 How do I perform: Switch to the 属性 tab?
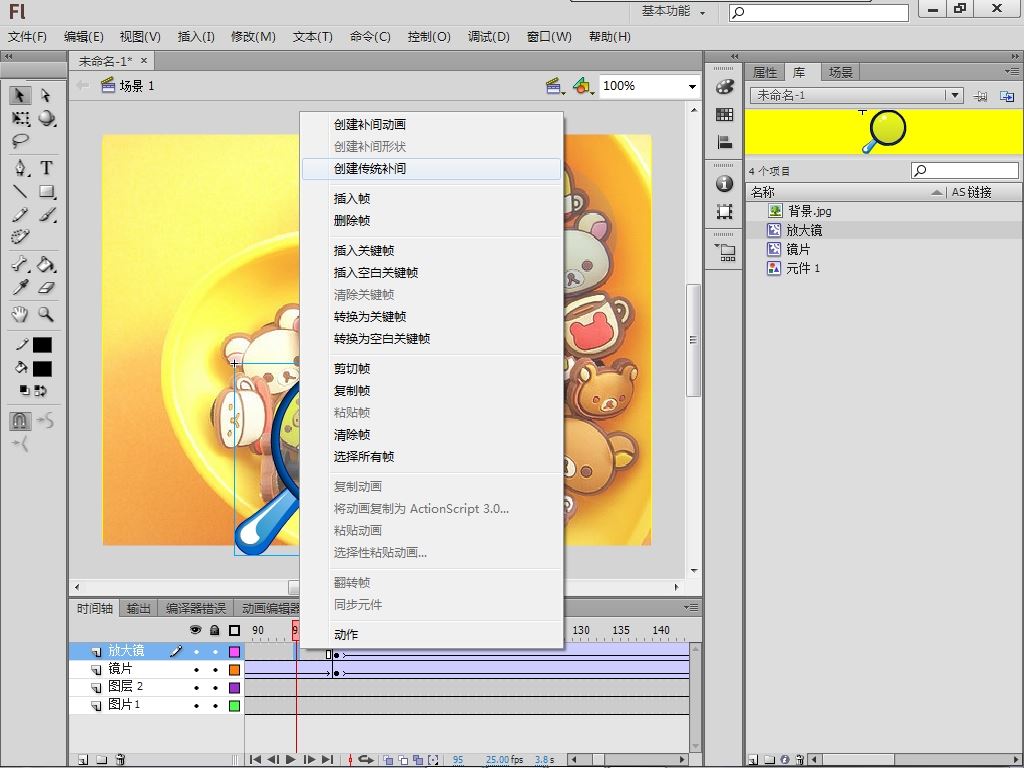(x=765, y=72)
